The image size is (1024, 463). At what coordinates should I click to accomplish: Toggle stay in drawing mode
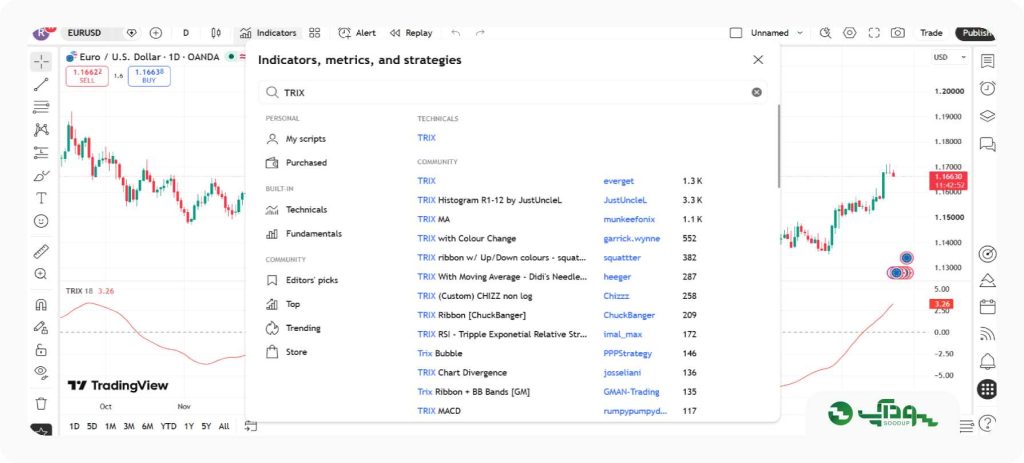[x=41, y=327]
